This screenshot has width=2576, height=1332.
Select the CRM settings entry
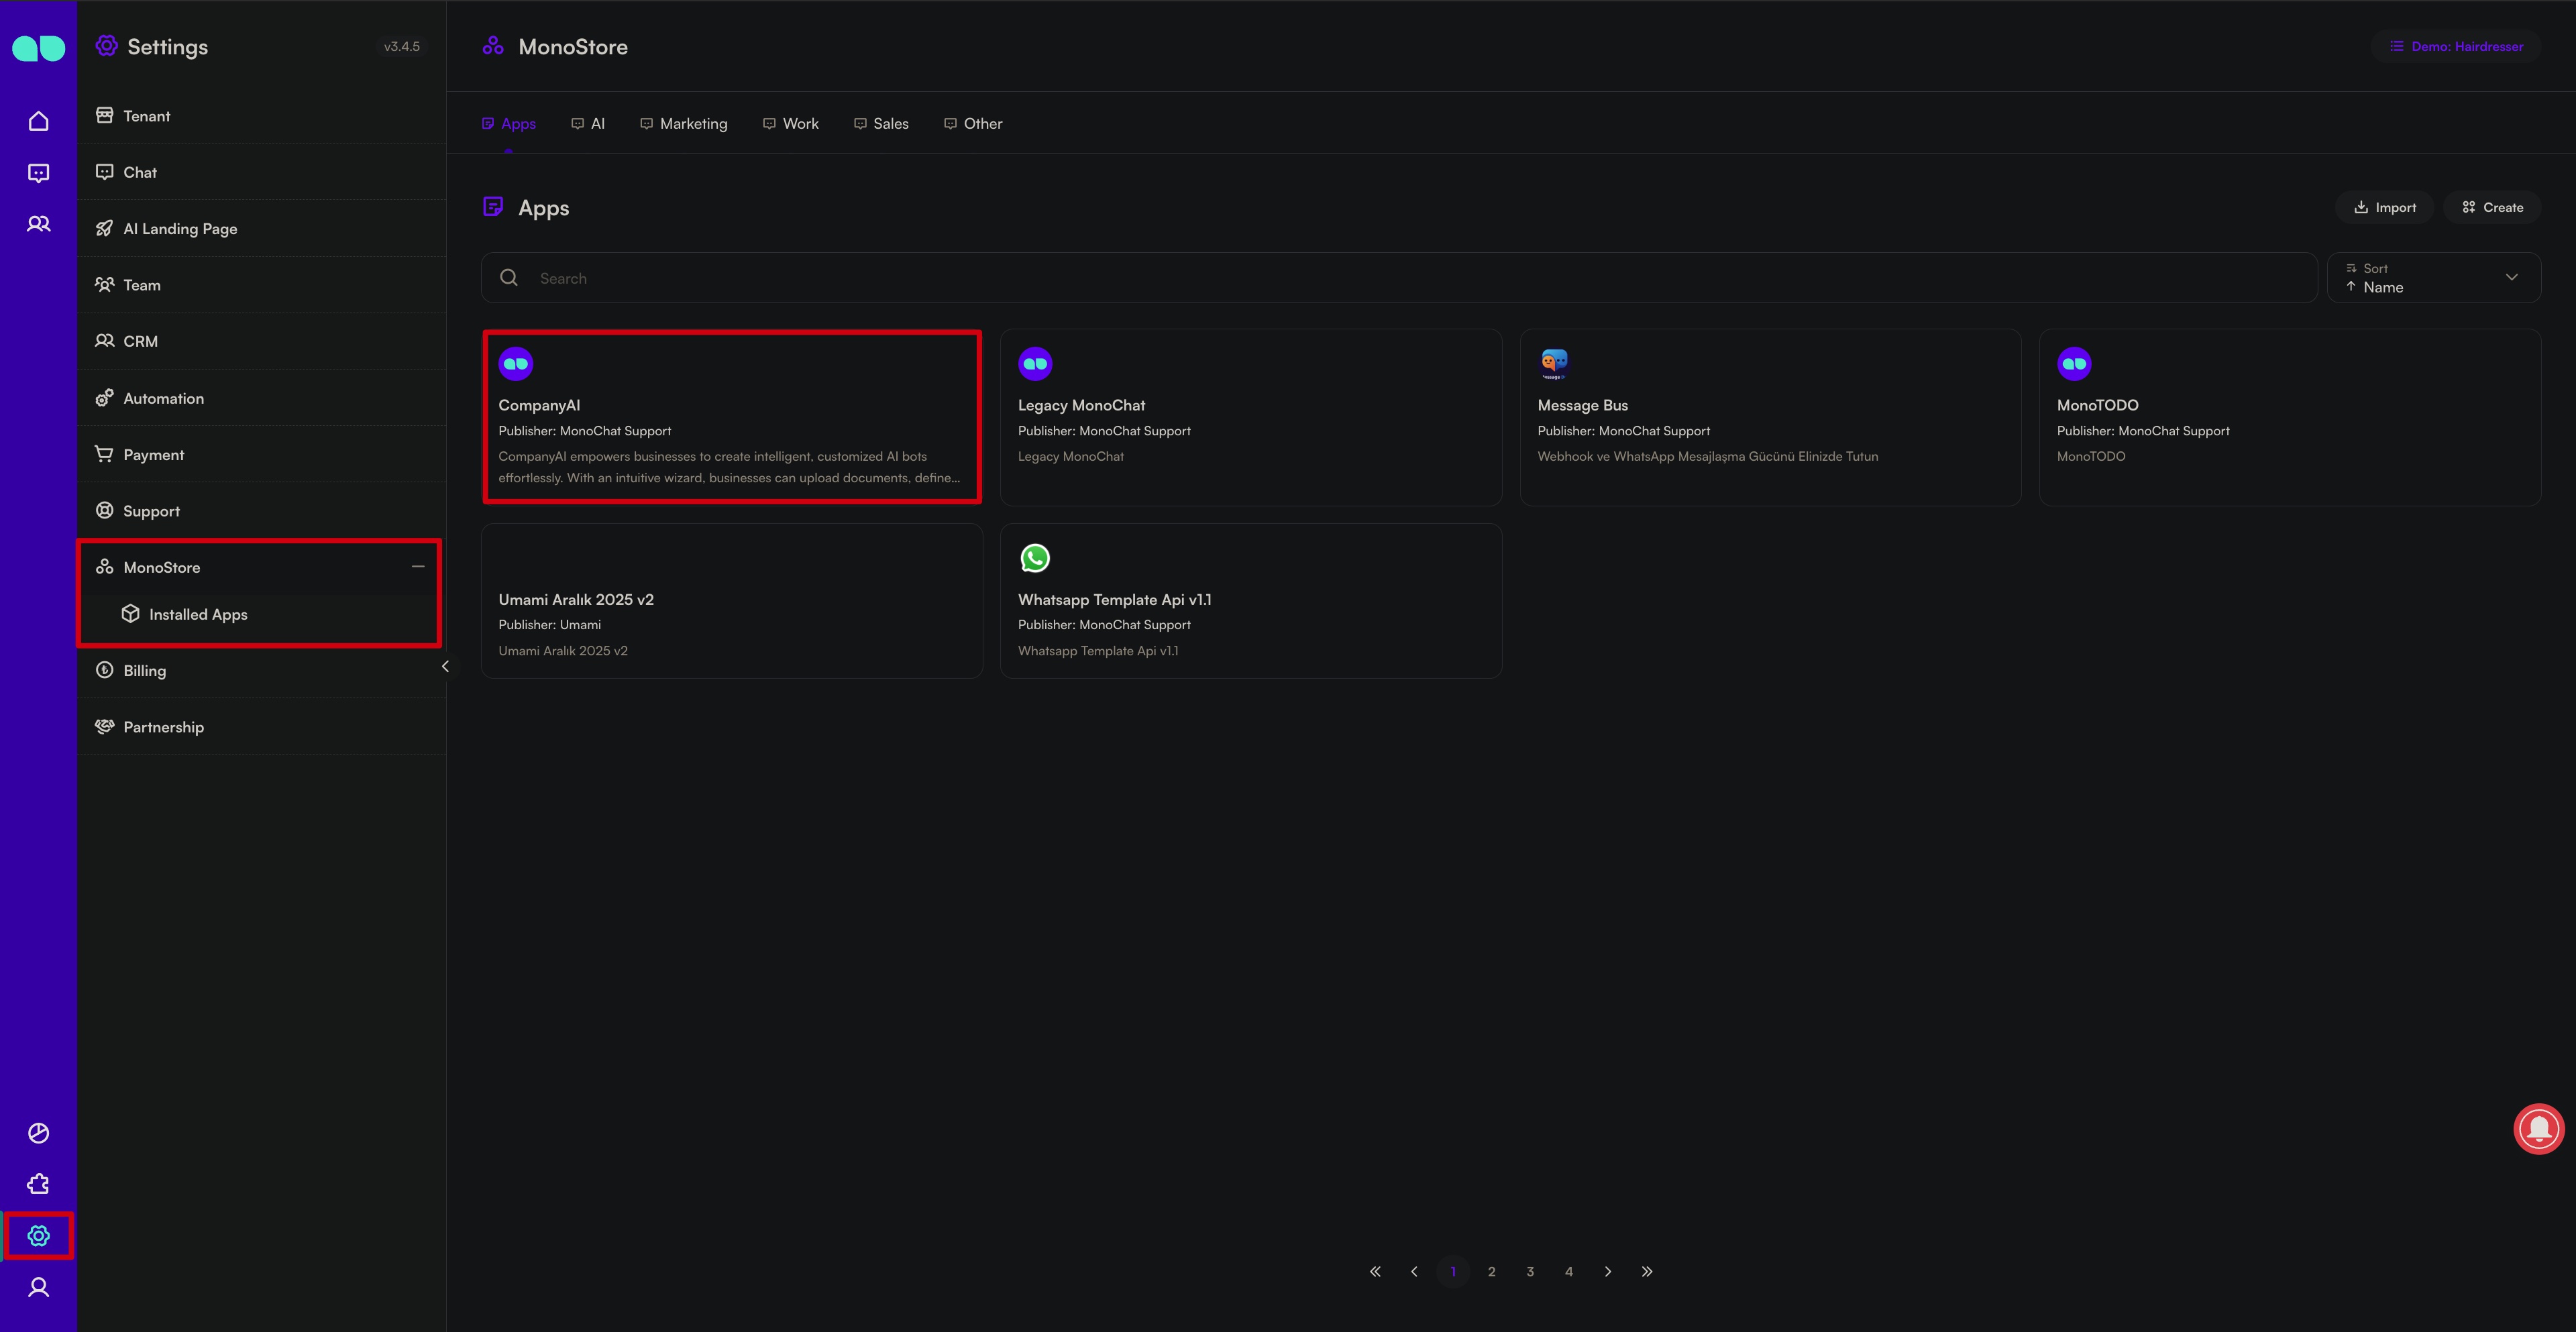pyautogui.click(x=140, y=341)
